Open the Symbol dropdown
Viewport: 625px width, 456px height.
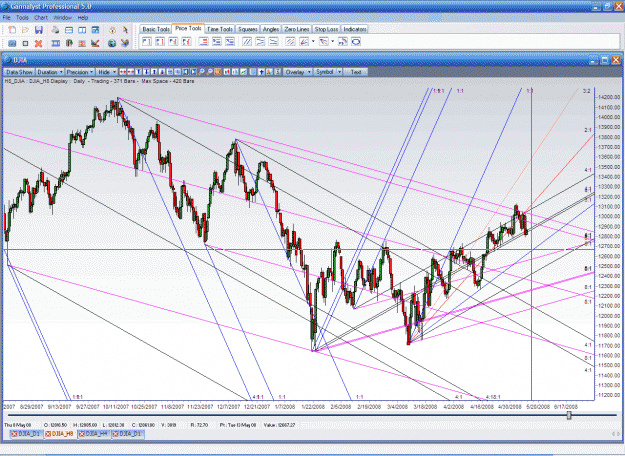click(328, 72)
